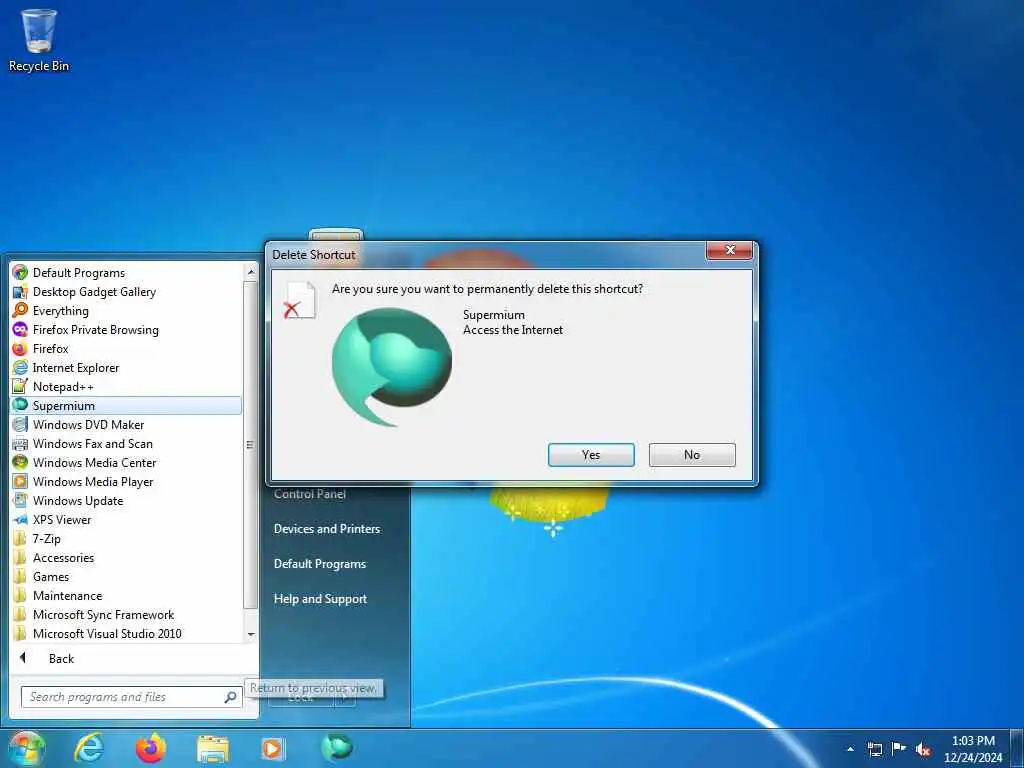Screen dimensions: 1024x768
Task: Launch Everything search from its icon
Action: pyautogui.click(x=20, y=310)
